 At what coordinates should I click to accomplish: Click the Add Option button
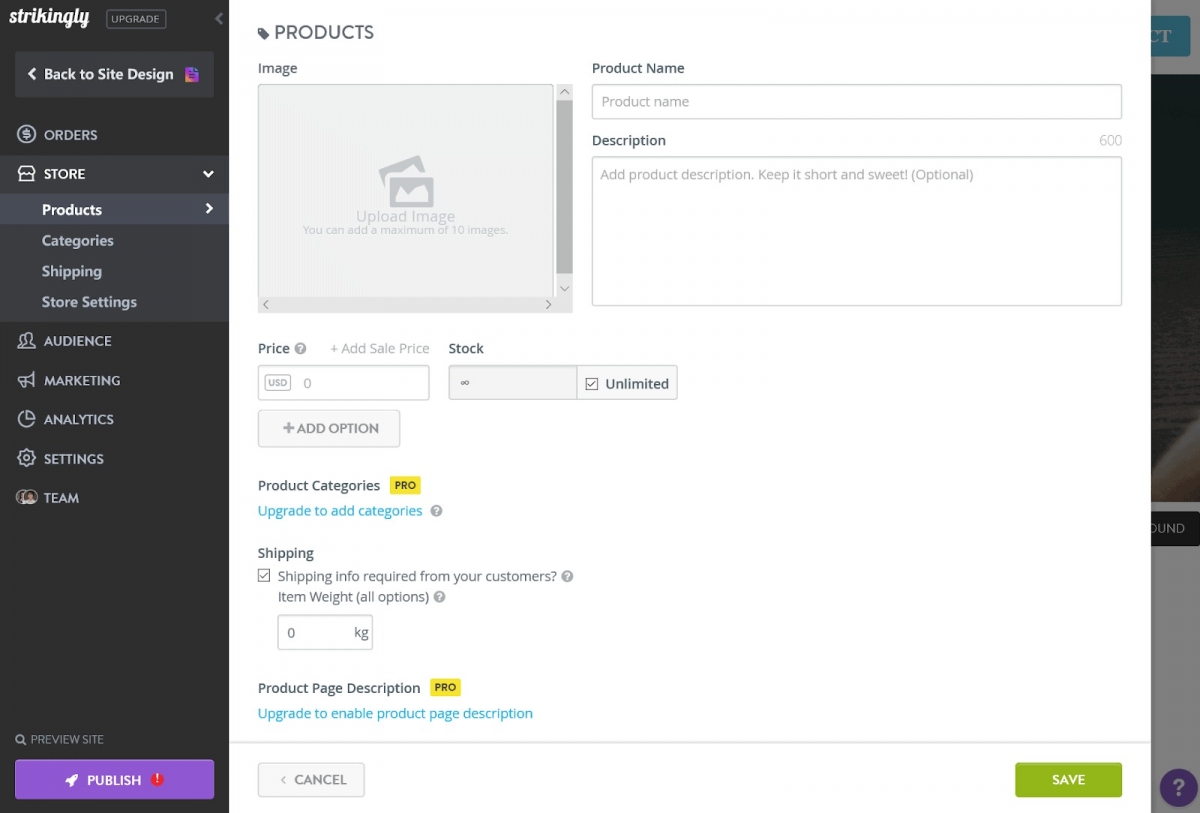coord(329,428)
